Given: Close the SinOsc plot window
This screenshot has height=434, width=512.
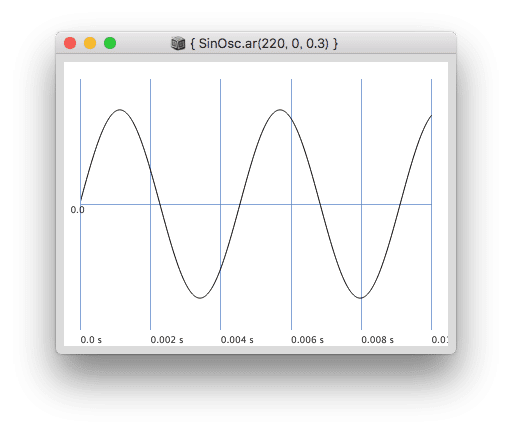Looking at the screenshot, I should (x=70, y=43).
